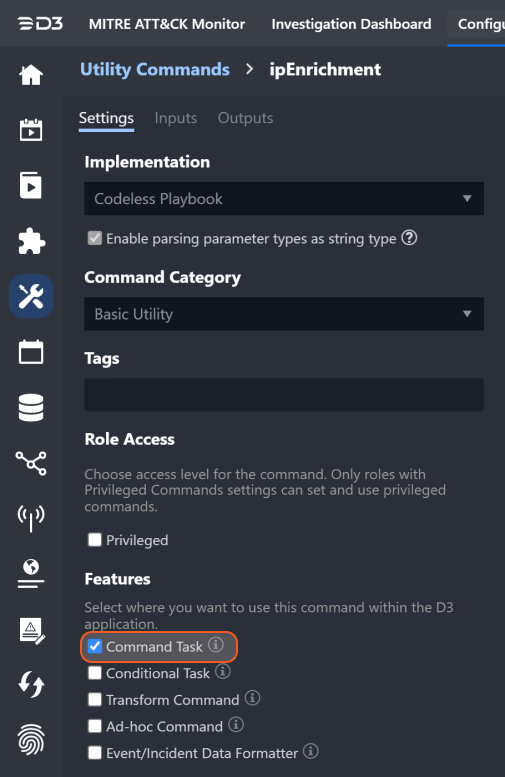Uncheck the Command Task checkbox

pyautogui.click(x=95, y=646)
